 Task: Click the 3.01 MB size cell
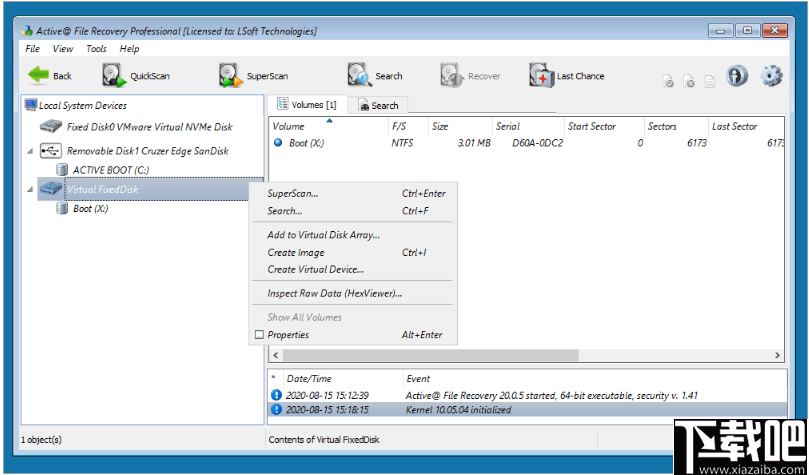[x=474, y=143]
